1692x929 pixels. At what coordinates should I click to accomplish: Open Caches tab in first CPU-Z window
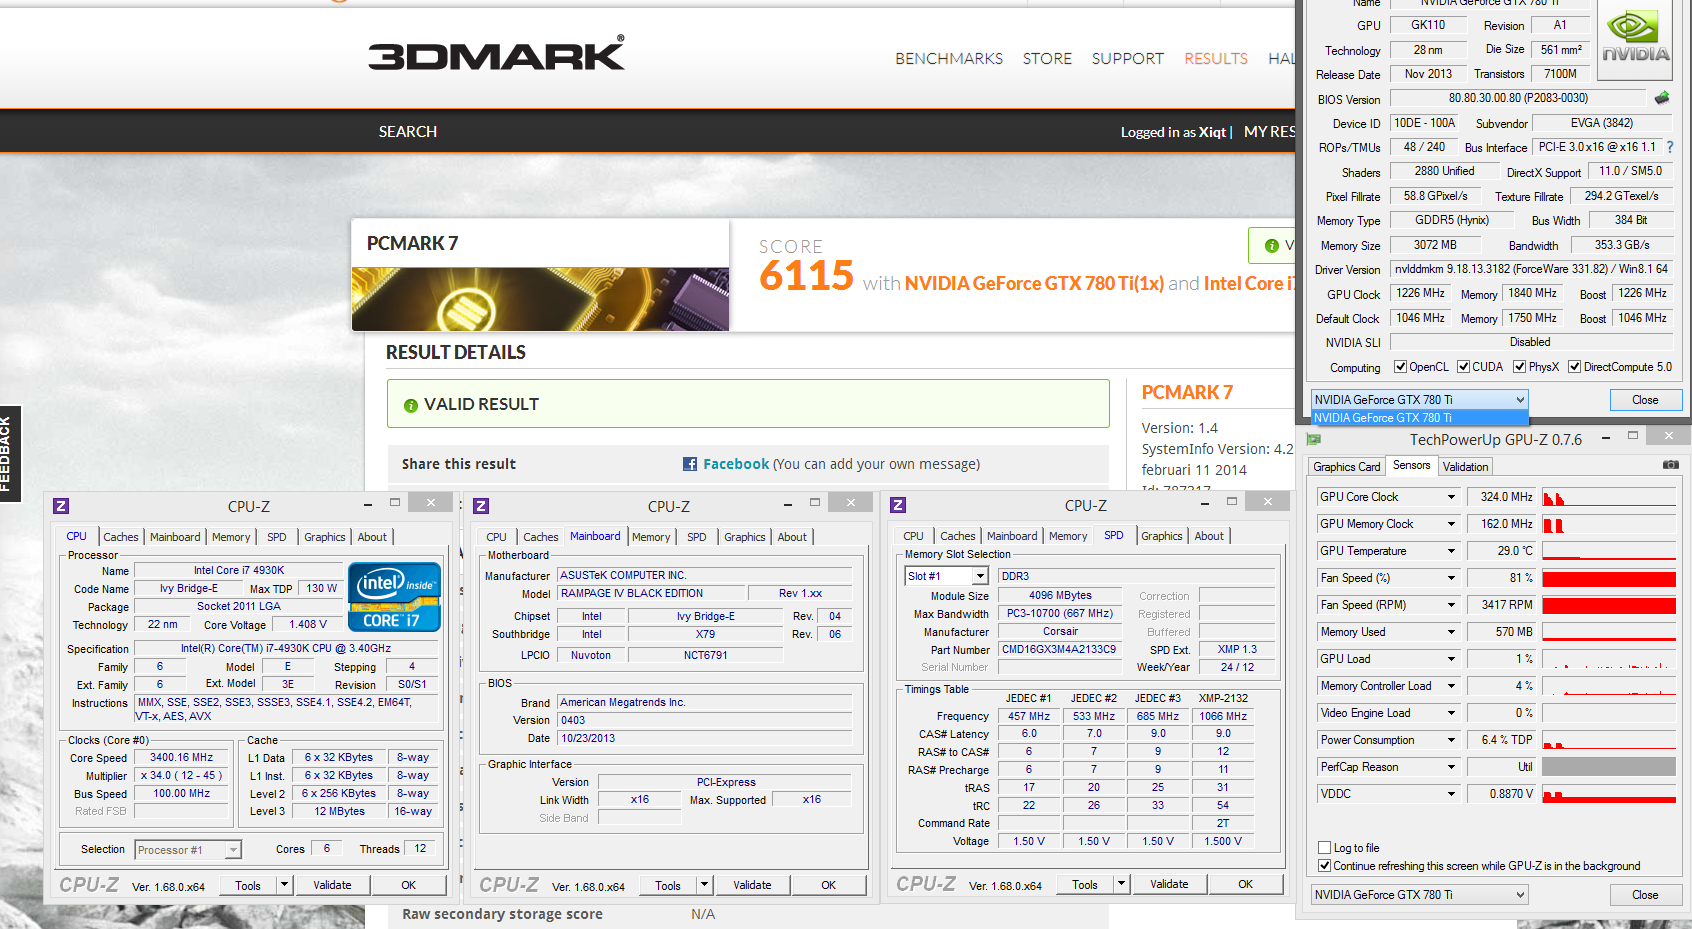[121, 537]
